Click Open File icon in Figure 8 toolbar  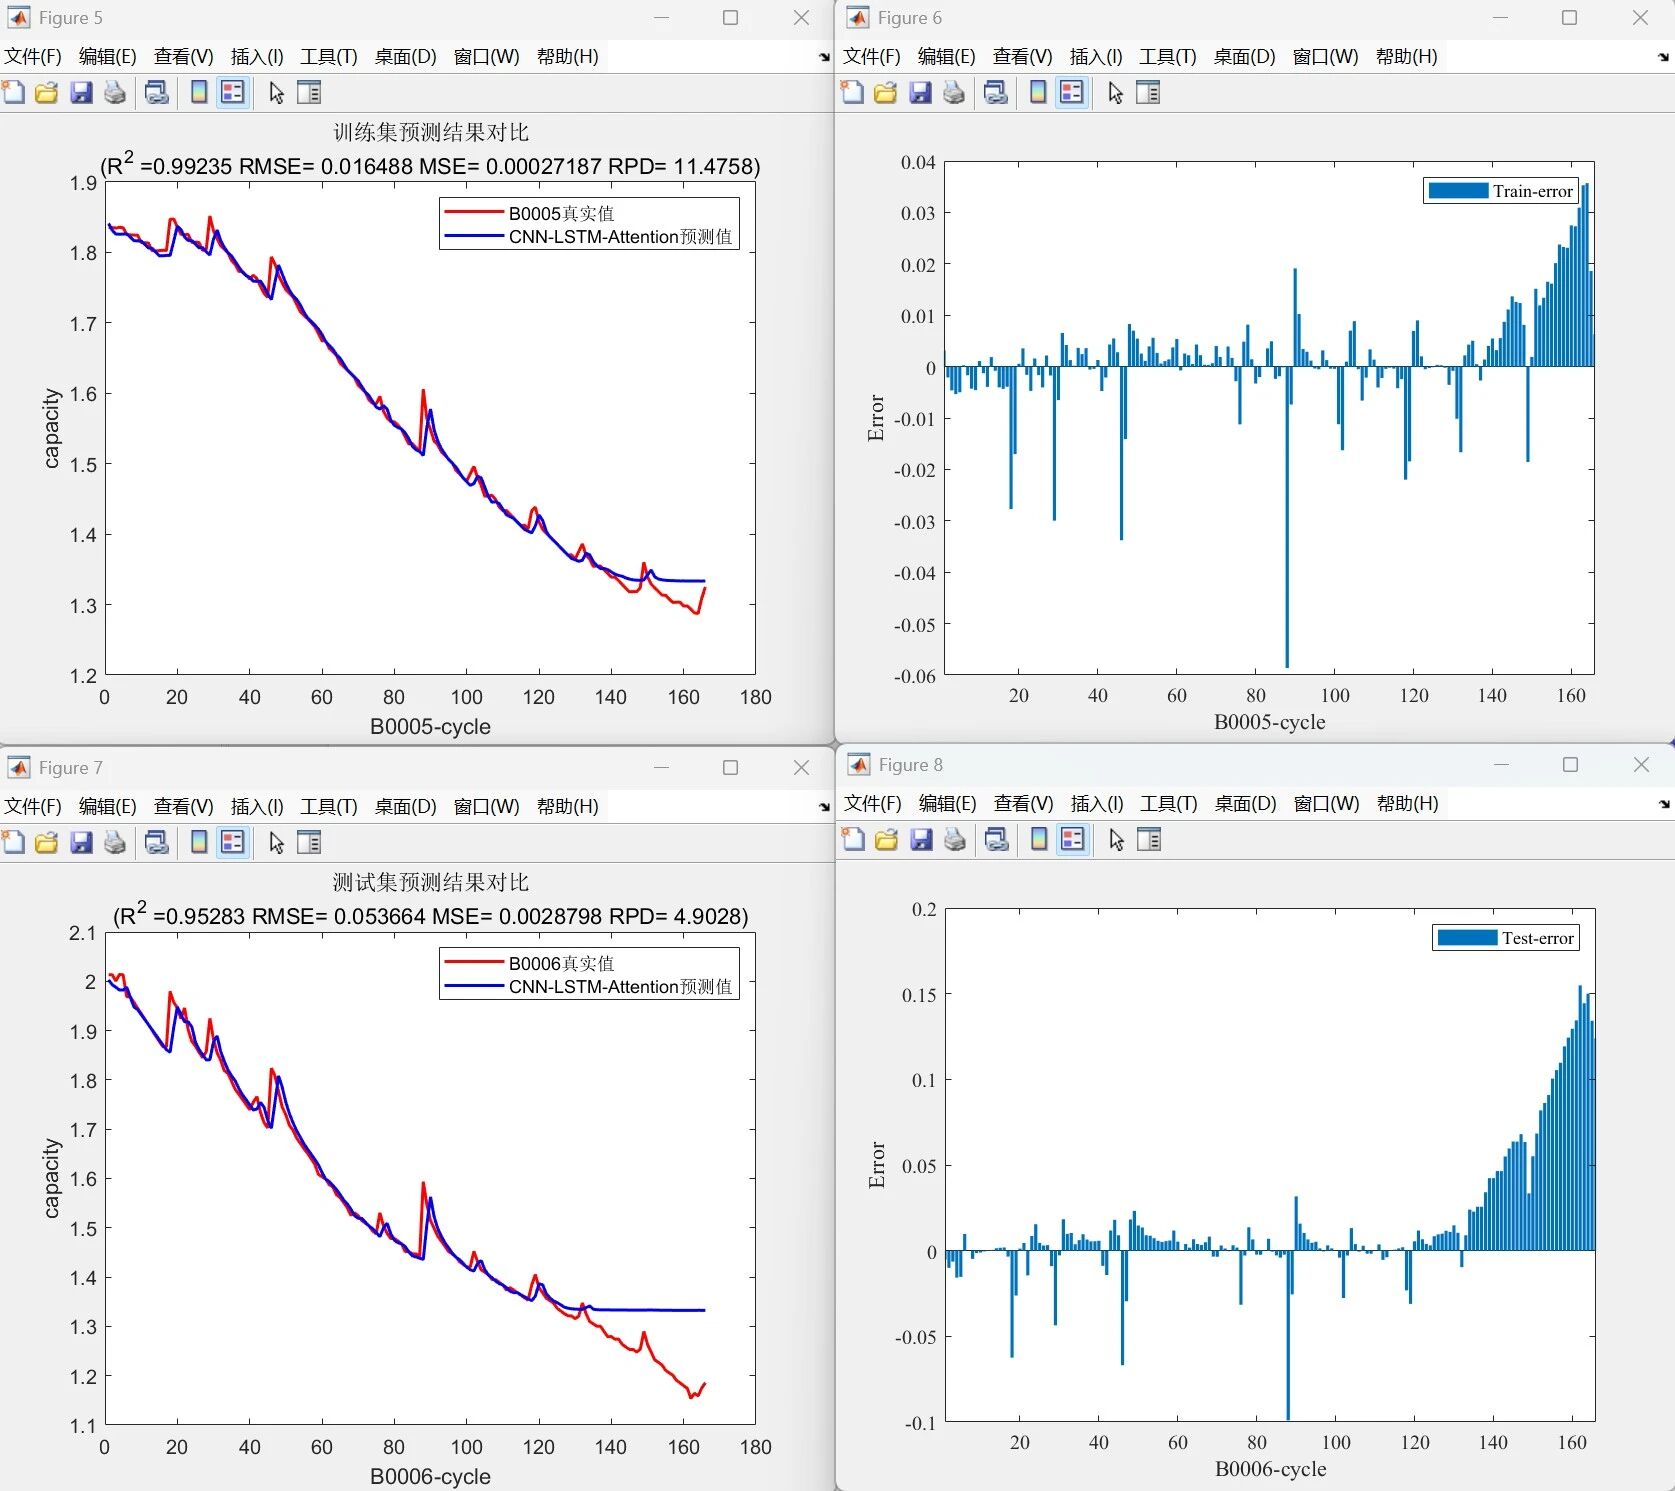point(887,840)
